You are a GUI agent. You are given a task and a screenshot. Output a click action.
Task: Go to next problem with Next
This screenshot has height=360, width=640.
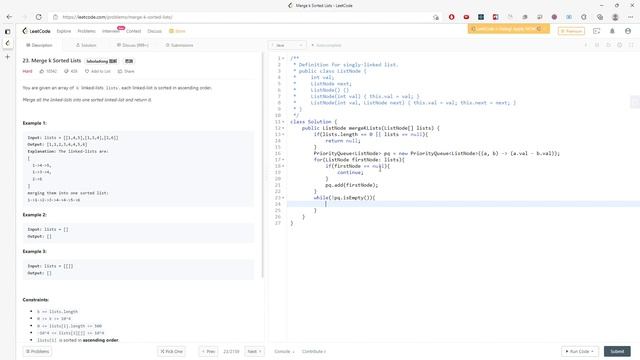(254, 351)
